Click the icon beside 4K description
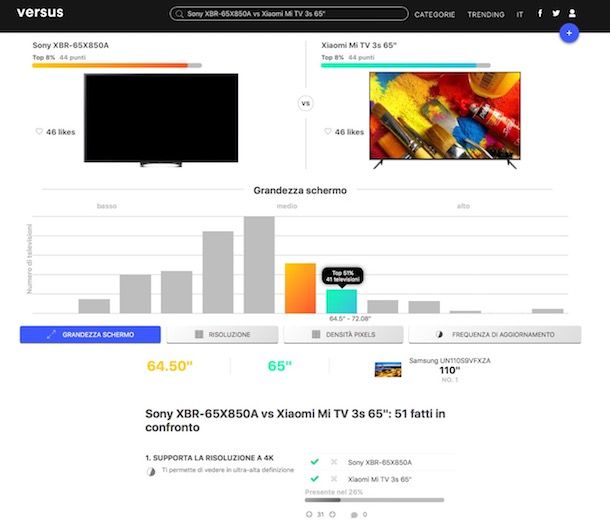 [151, 472]
